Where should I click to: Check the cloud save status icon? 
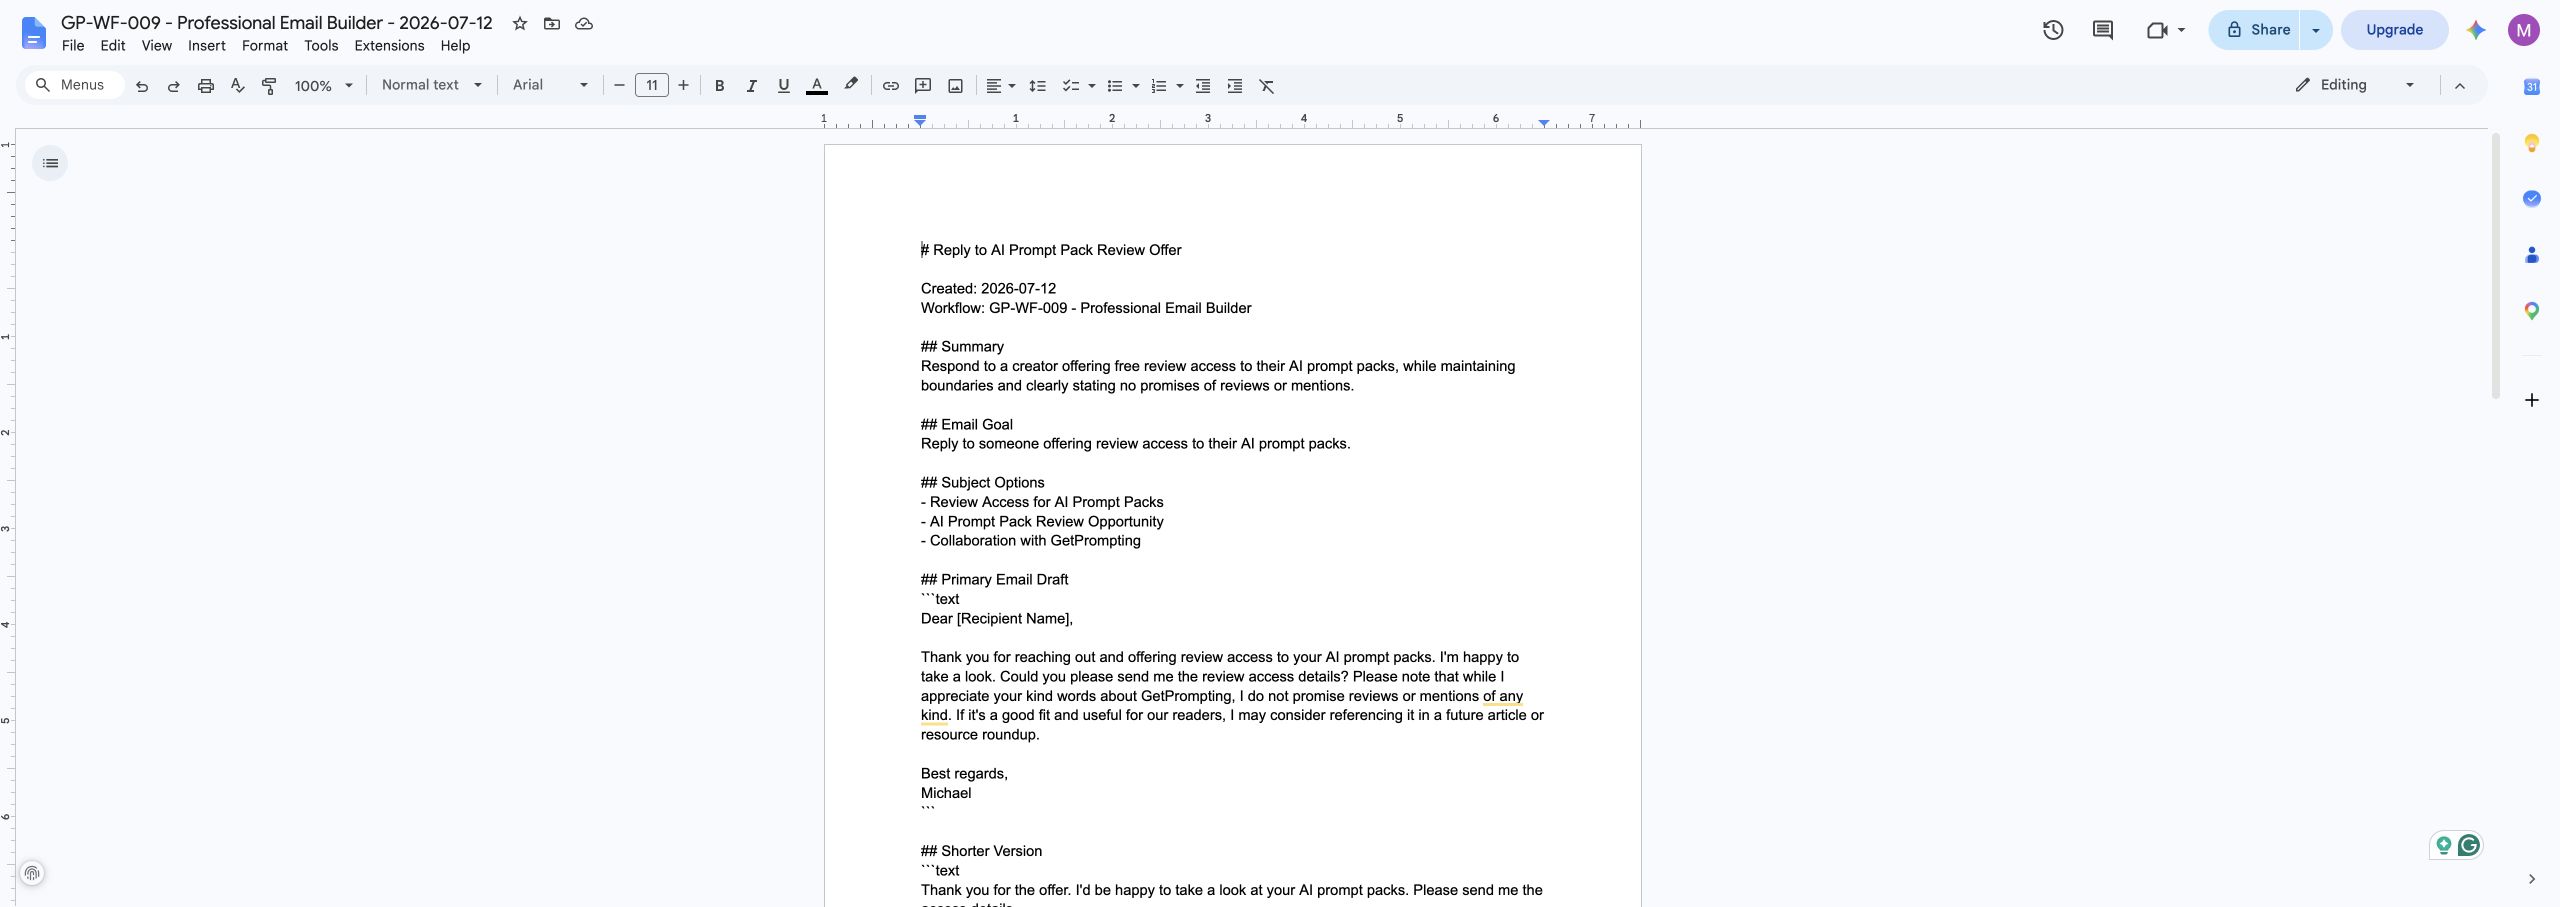(x=584, y=23)
